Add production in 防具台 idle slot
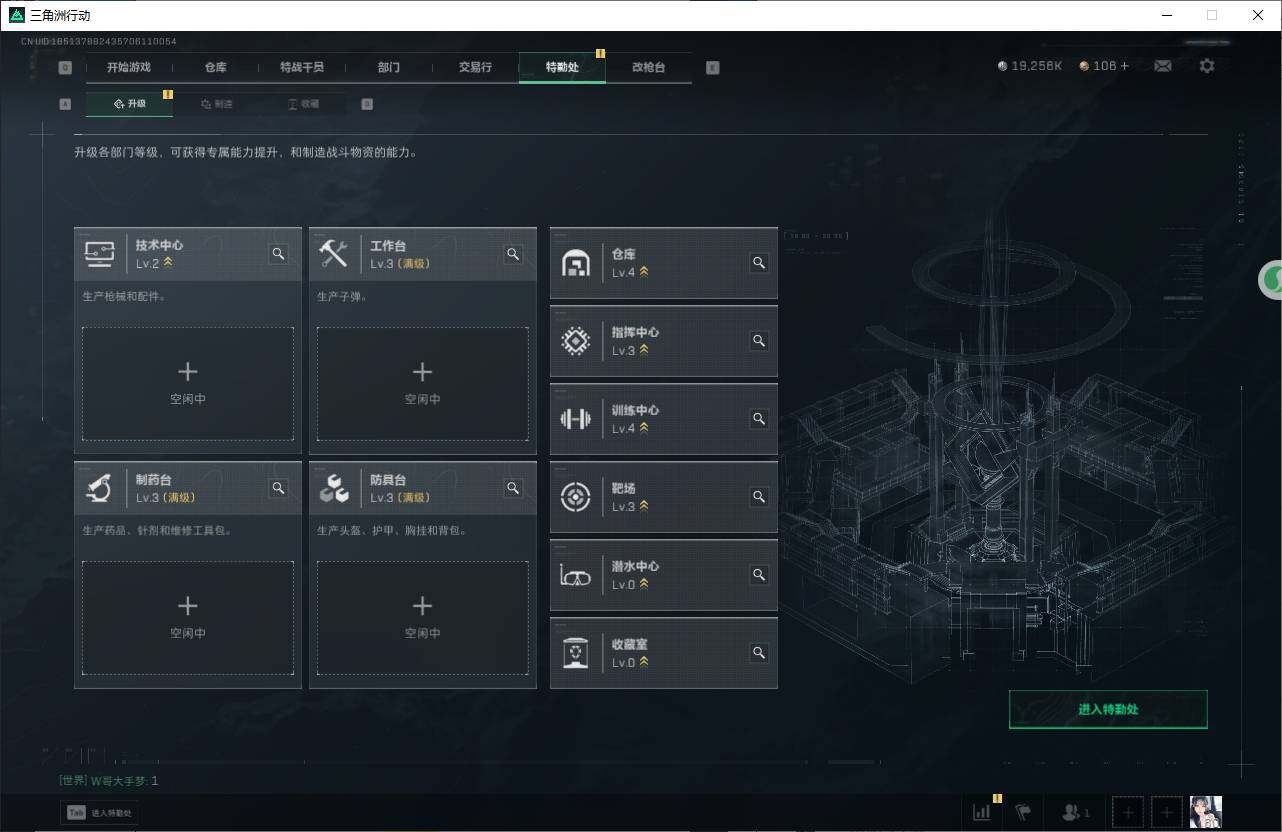Viewport: 1282px width, 832px height. point(422,618)
